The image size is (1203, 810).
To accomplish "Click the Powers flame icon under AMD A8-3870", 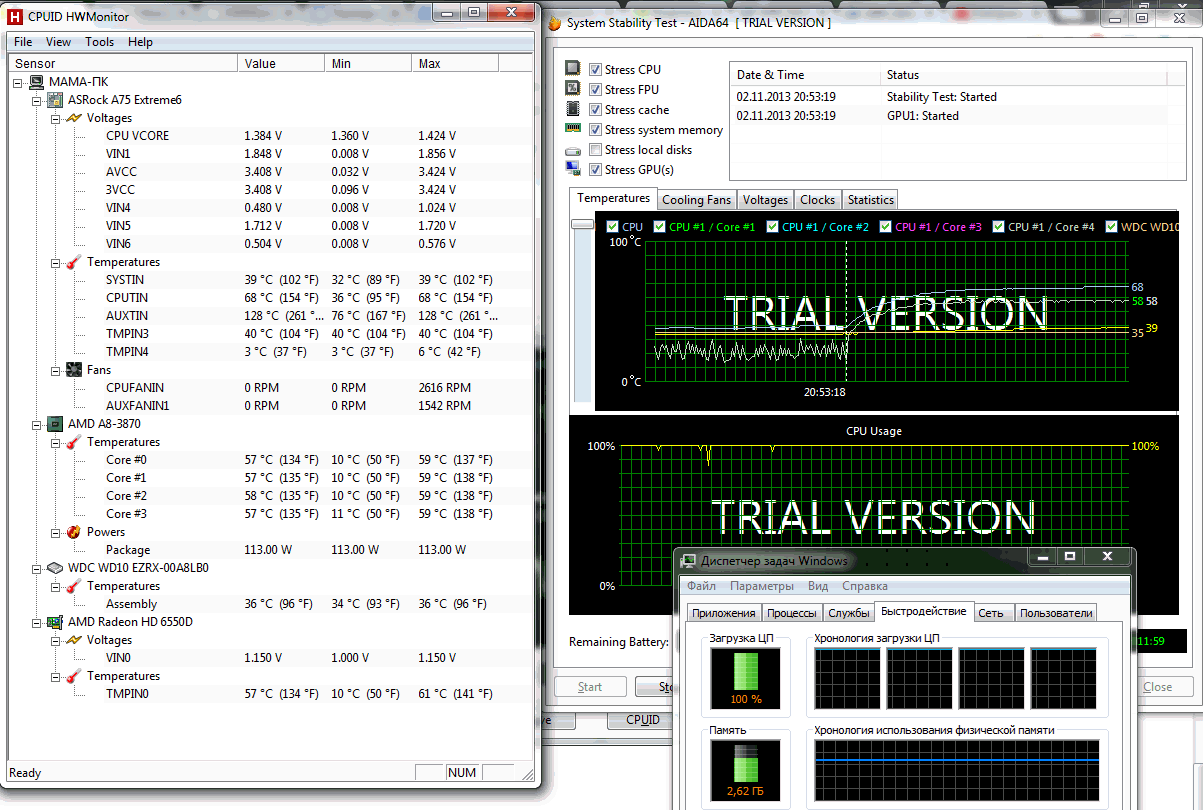I will click(x=74, y=532).
